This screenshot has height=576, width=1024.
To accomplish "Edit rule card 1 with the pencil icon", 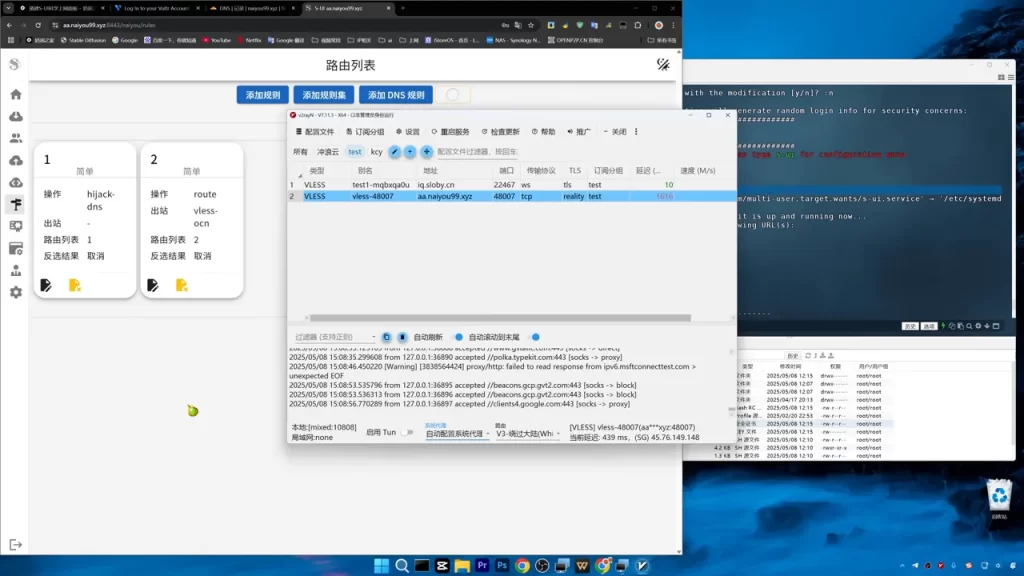I will [46, 285].
